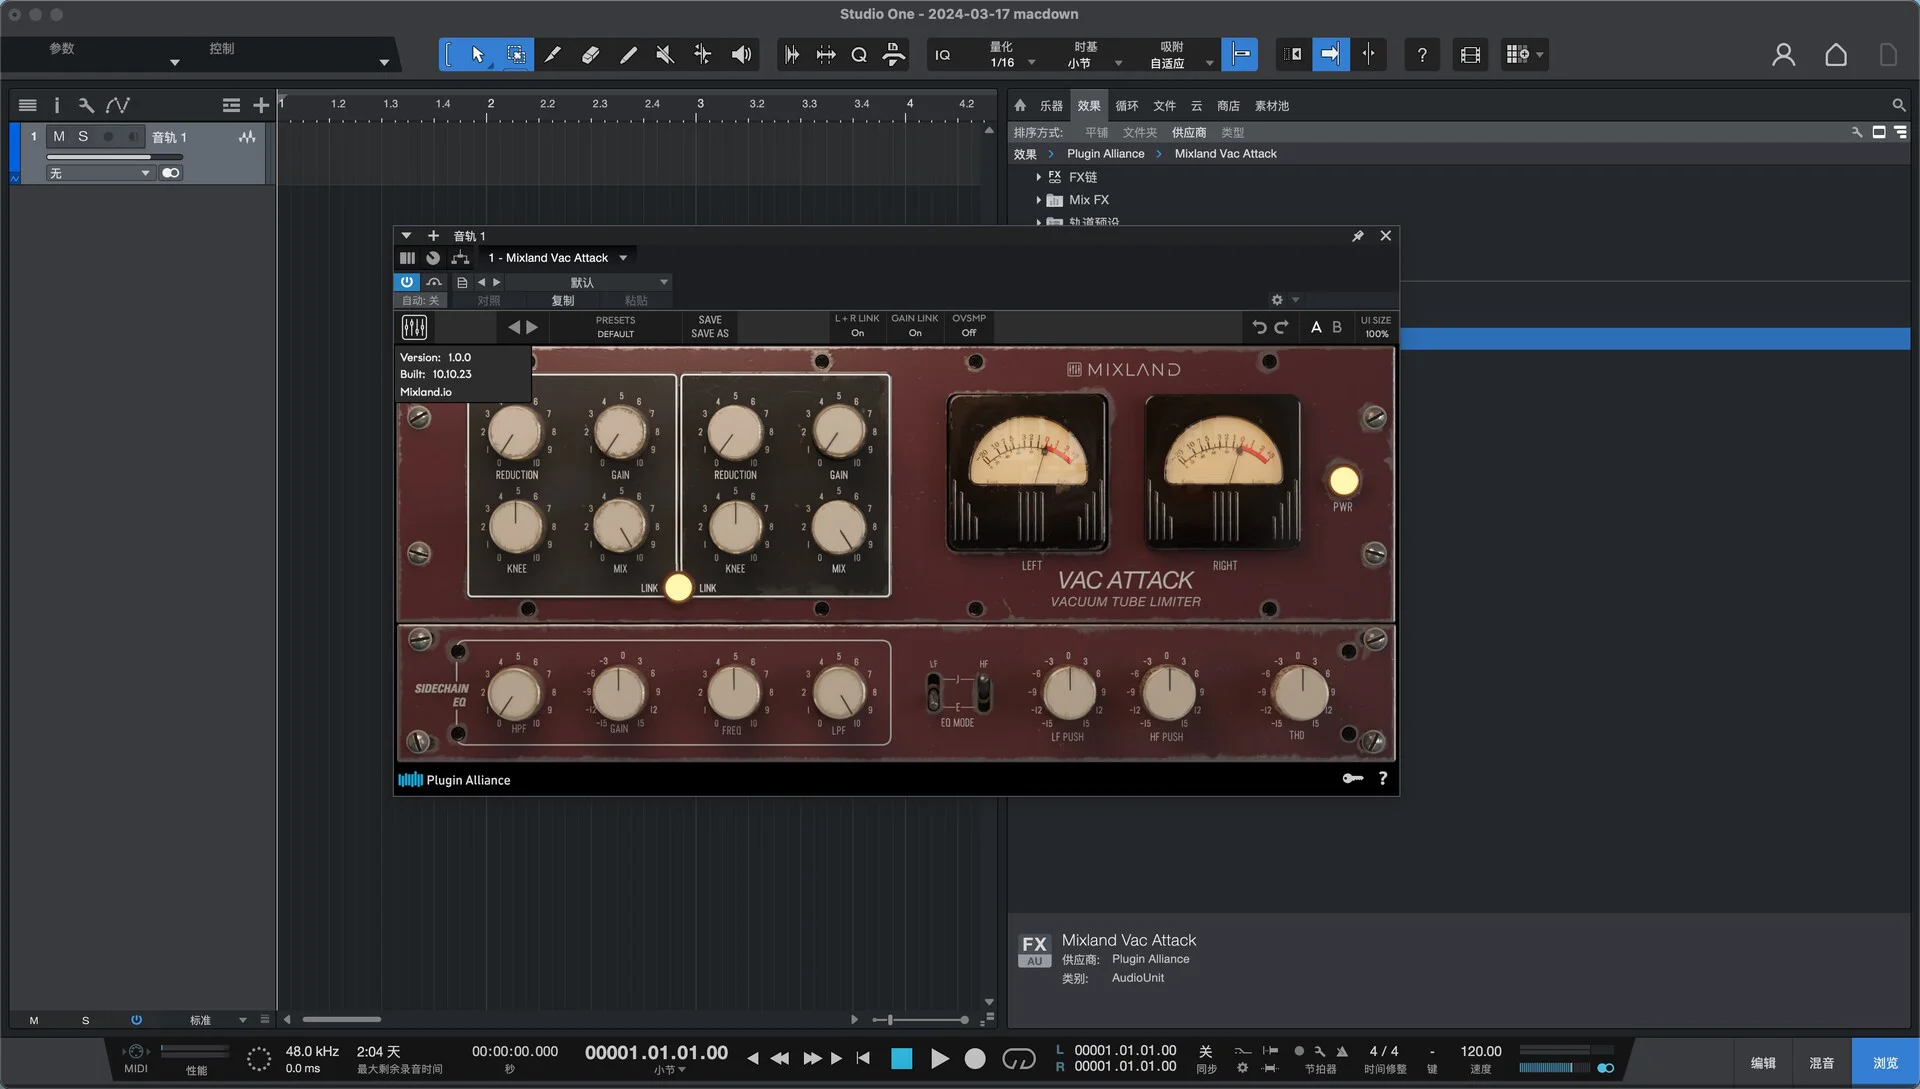
Task: Open the control parameter dropdown arrow
Action: (x=384, y=62)
